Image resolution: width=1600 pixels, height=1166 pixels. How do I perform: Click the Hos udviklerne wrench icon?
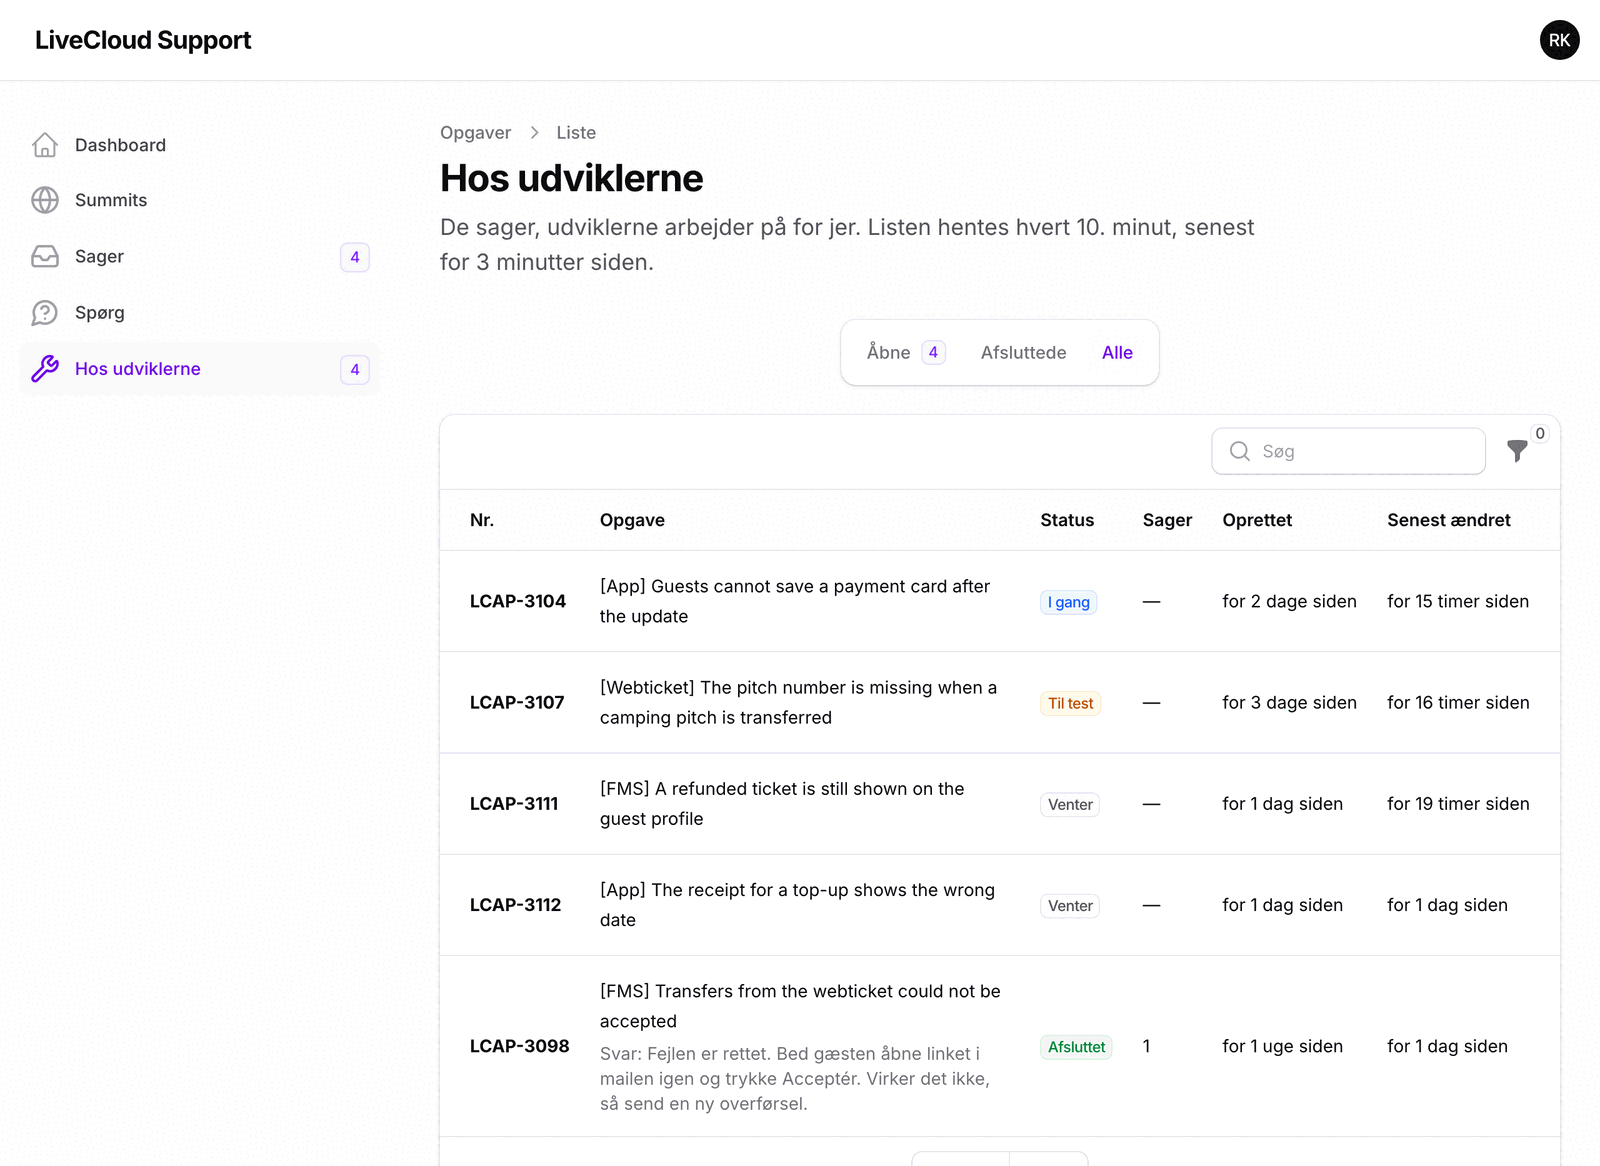coord(45,369)
